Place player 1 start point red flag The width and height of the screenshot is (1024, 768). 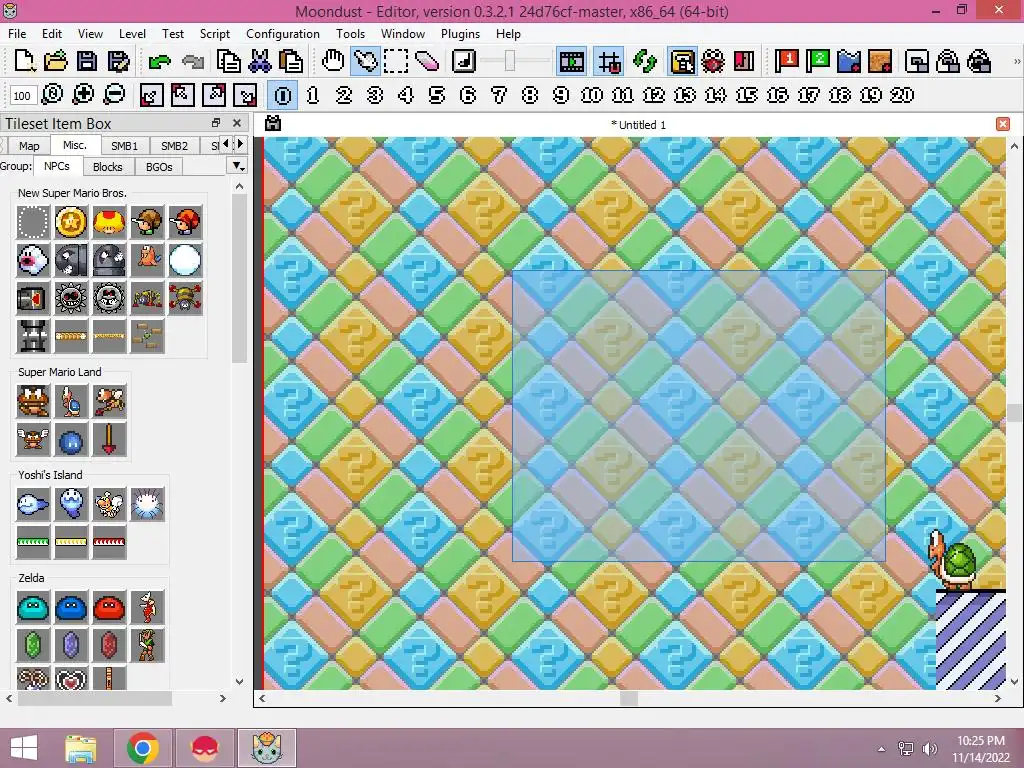pyautogui.click(x=786, y=61)
